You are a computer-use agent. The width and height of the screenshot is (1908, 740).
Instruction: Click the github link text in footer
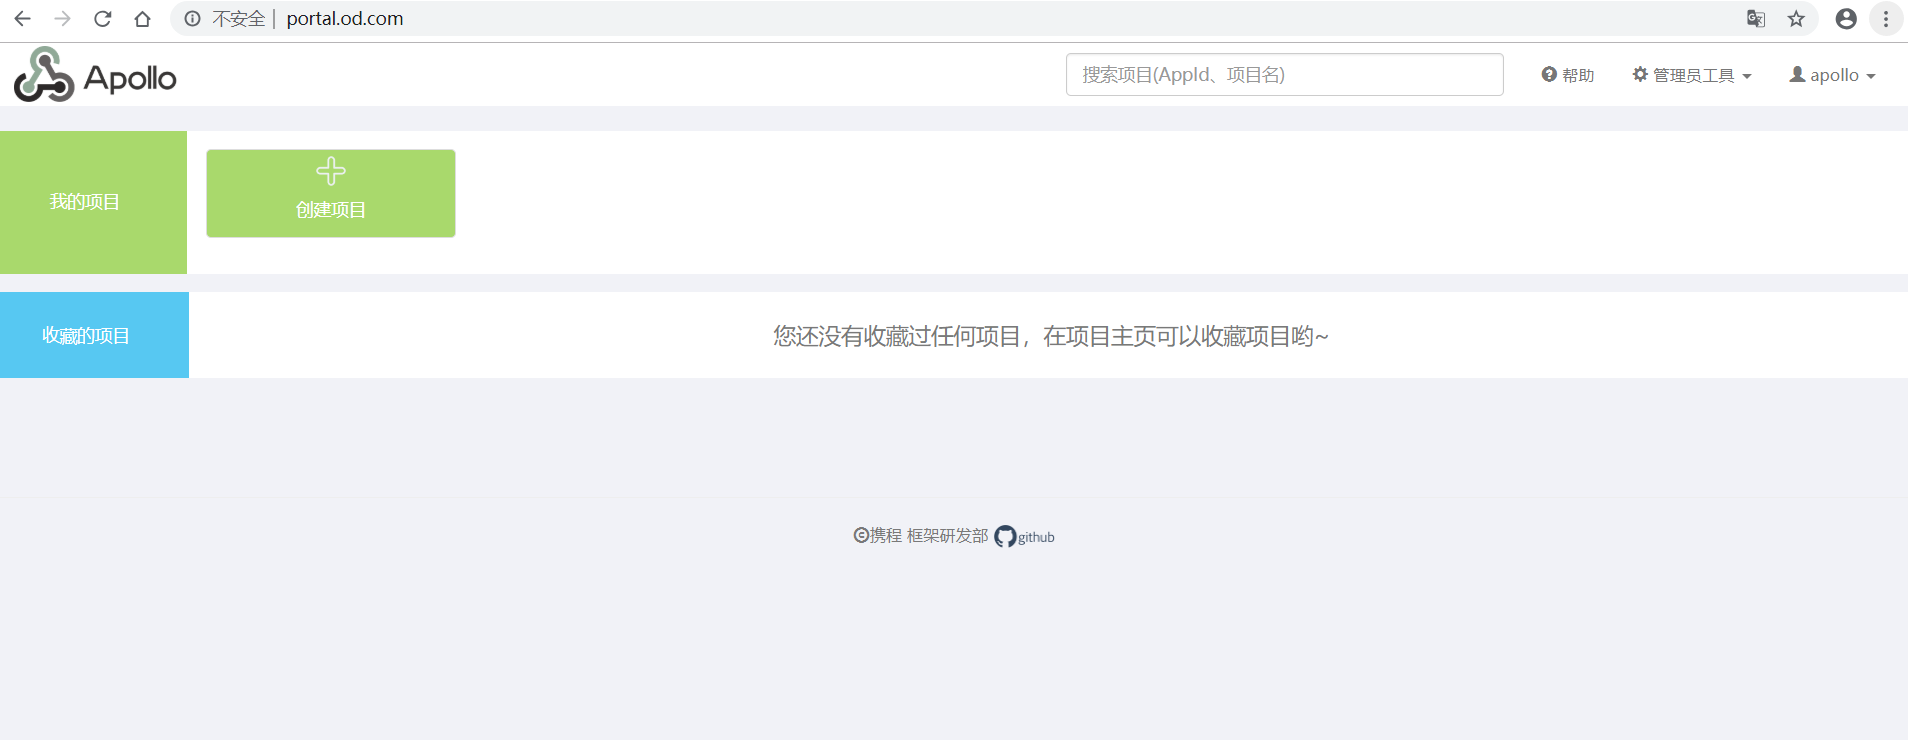(x=1036, y=537)
